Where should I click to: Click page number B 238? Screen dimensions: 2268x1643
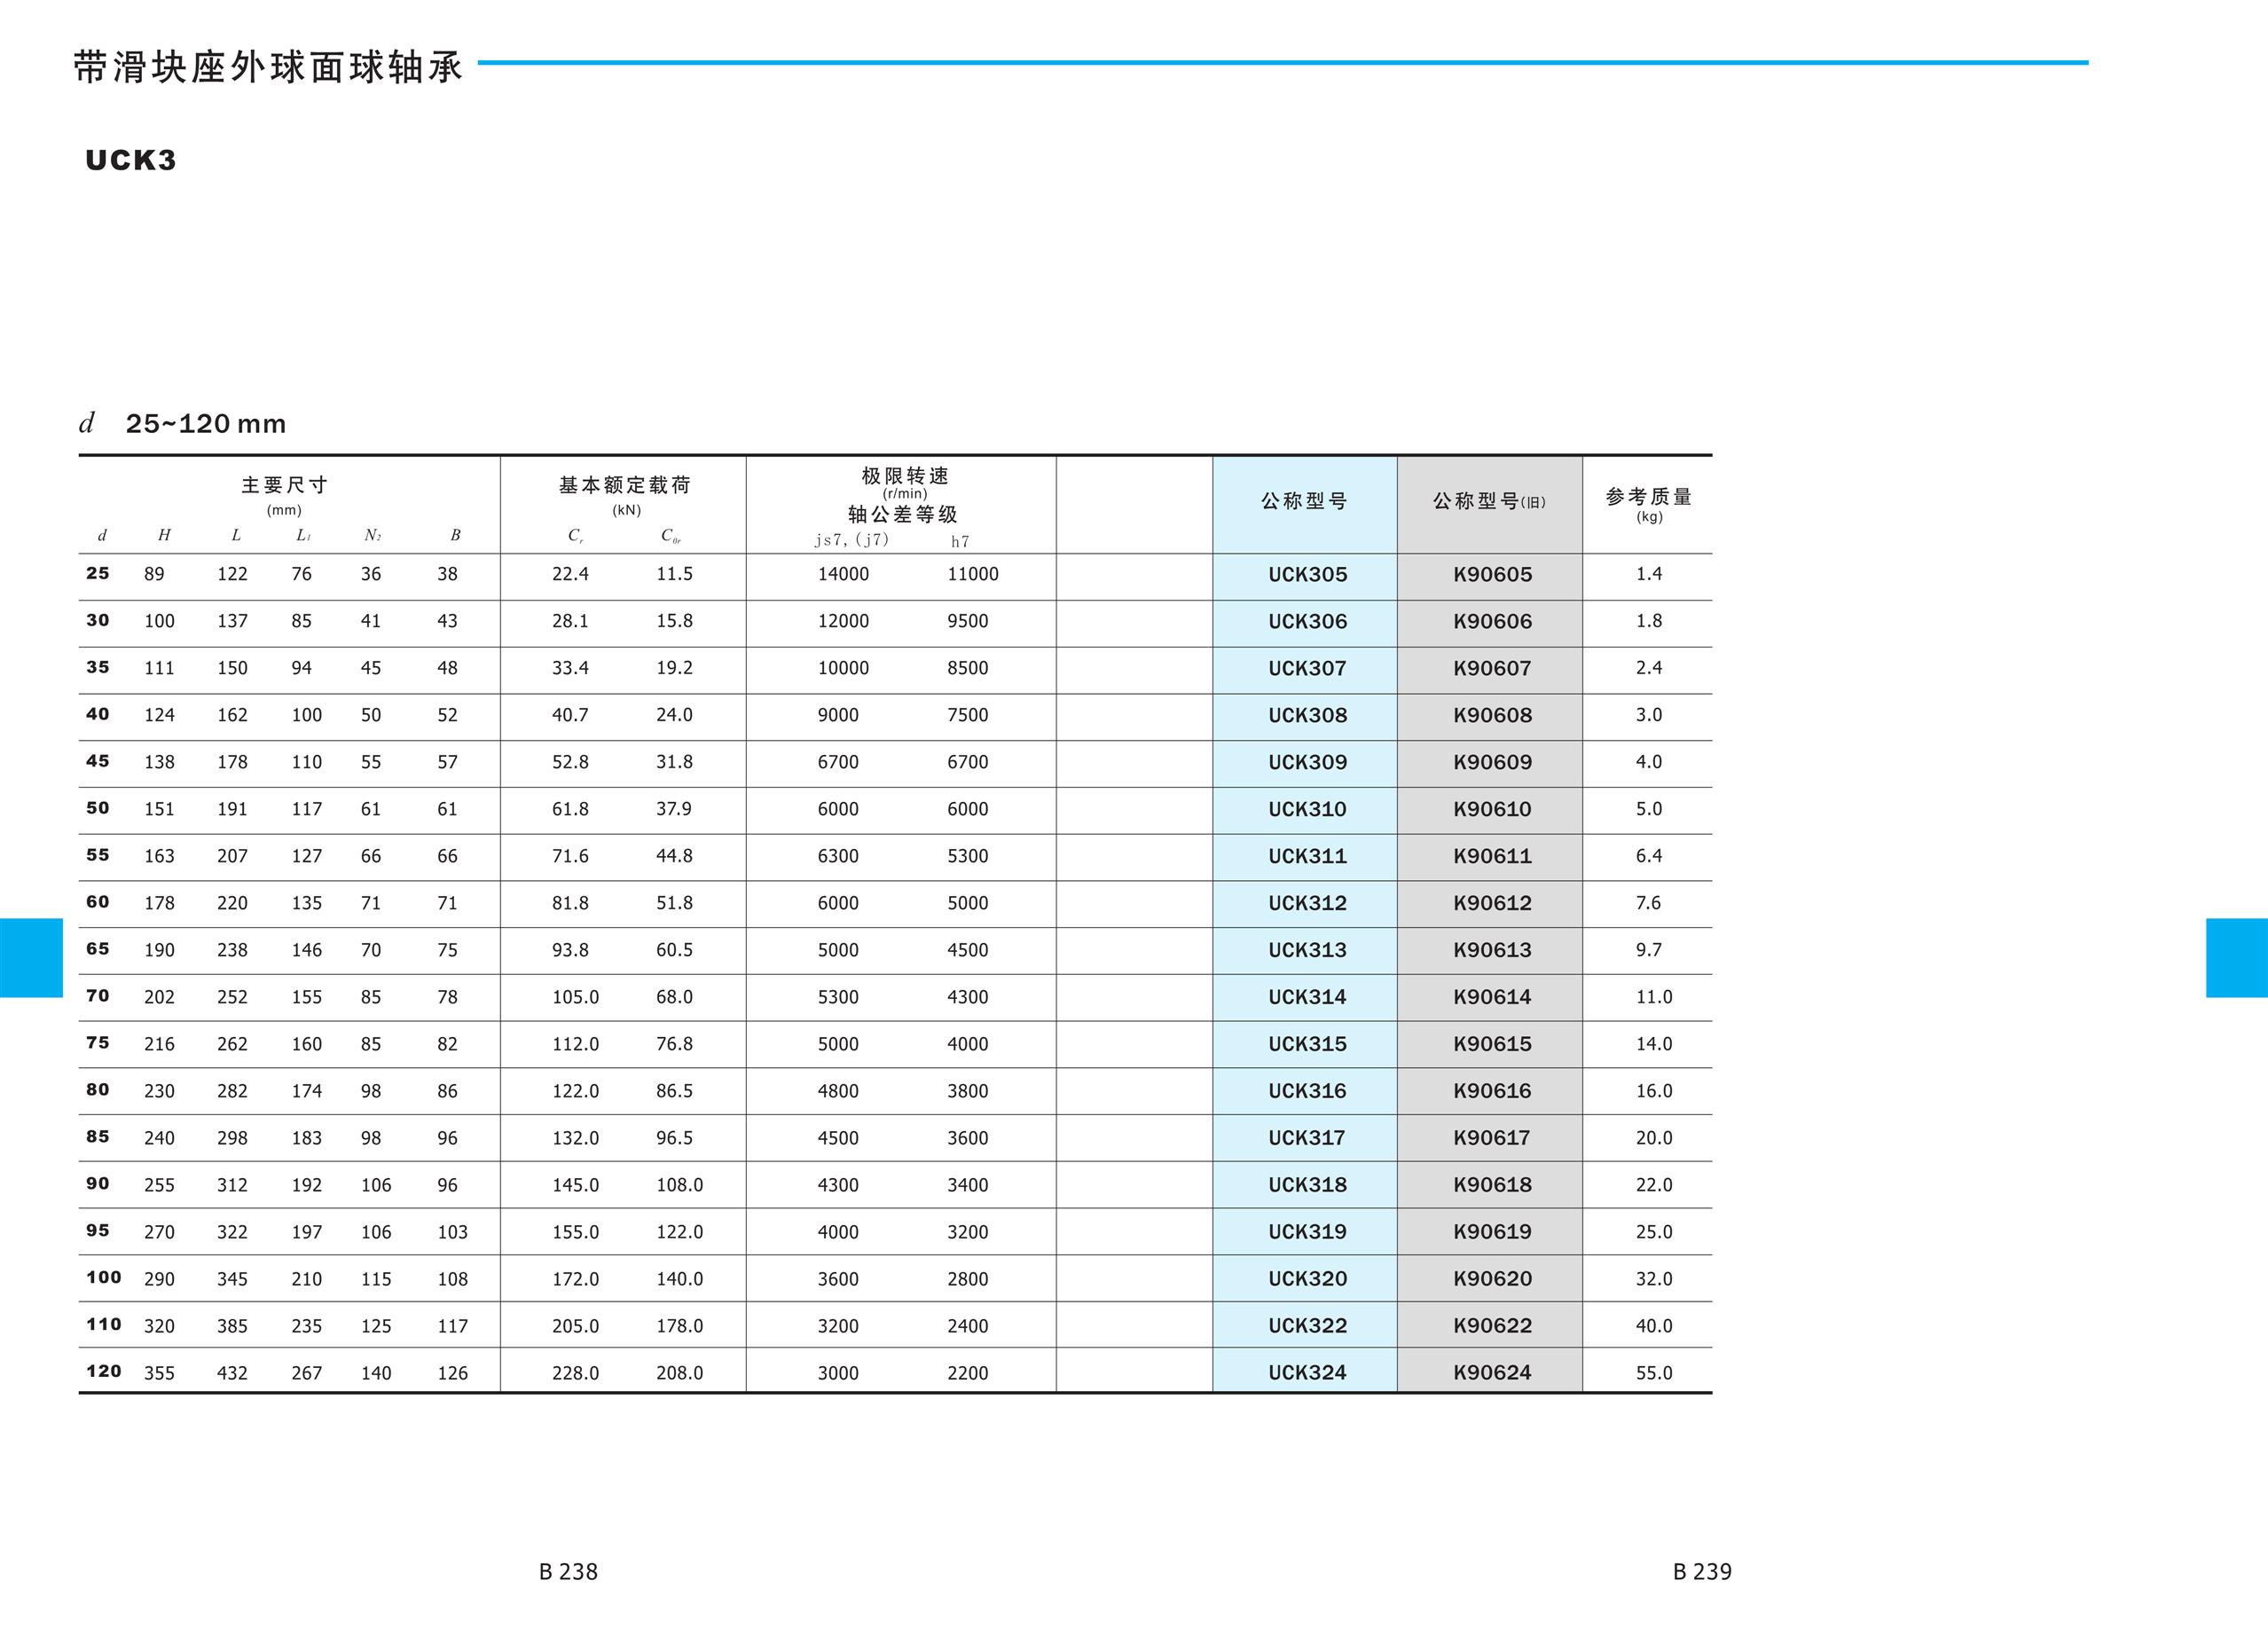568,1571
